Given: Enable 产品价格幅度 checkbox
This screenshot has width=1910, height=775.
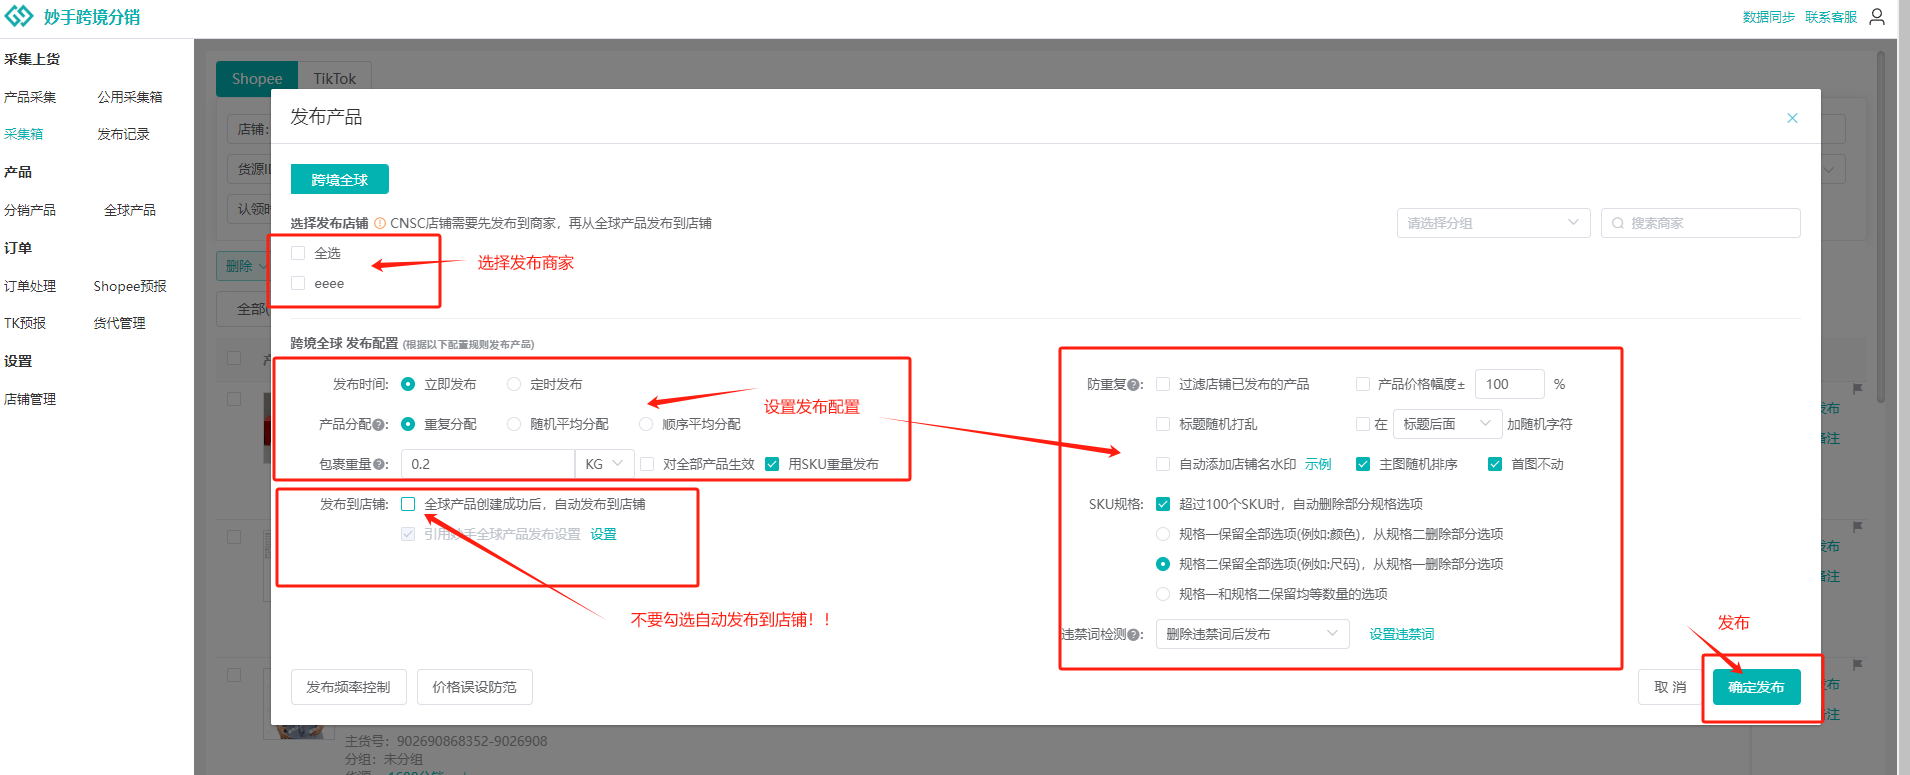Looking at the screenshot, I should 1362,384.
